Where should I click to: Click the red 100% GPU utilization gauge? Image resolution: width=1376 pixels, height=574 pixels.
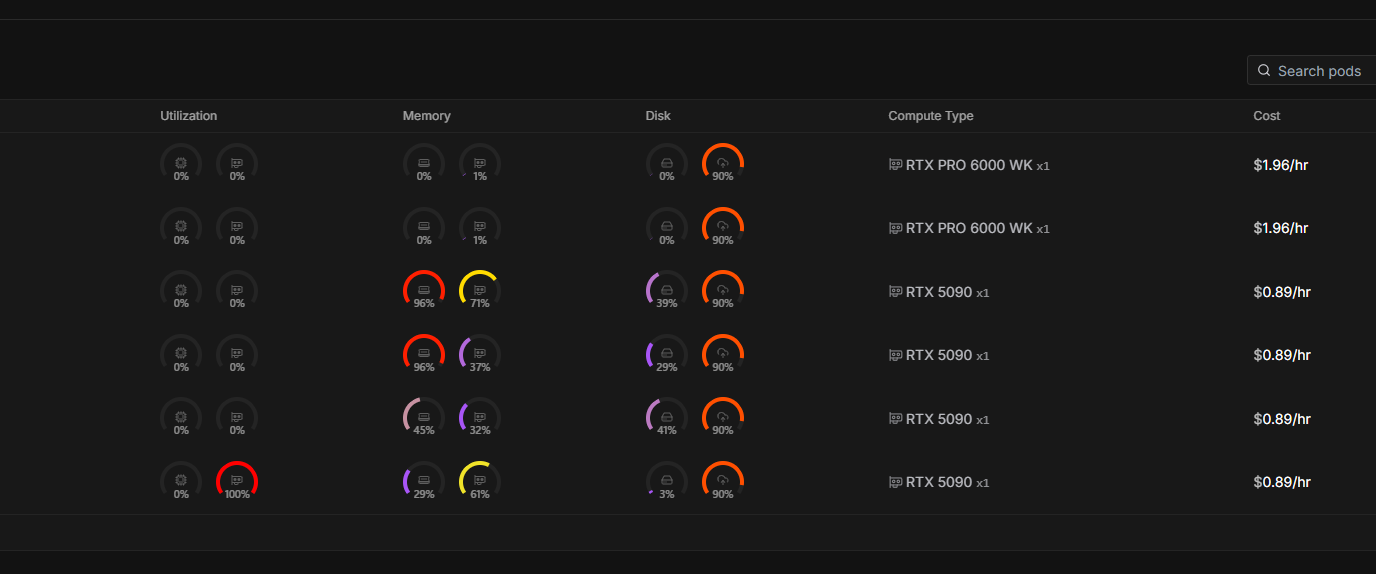237,481
